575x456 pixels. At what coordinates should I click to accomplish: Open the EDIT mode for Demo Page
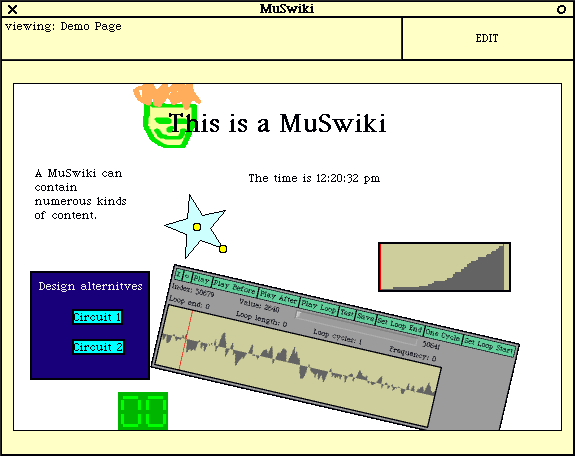pos(487,39)
